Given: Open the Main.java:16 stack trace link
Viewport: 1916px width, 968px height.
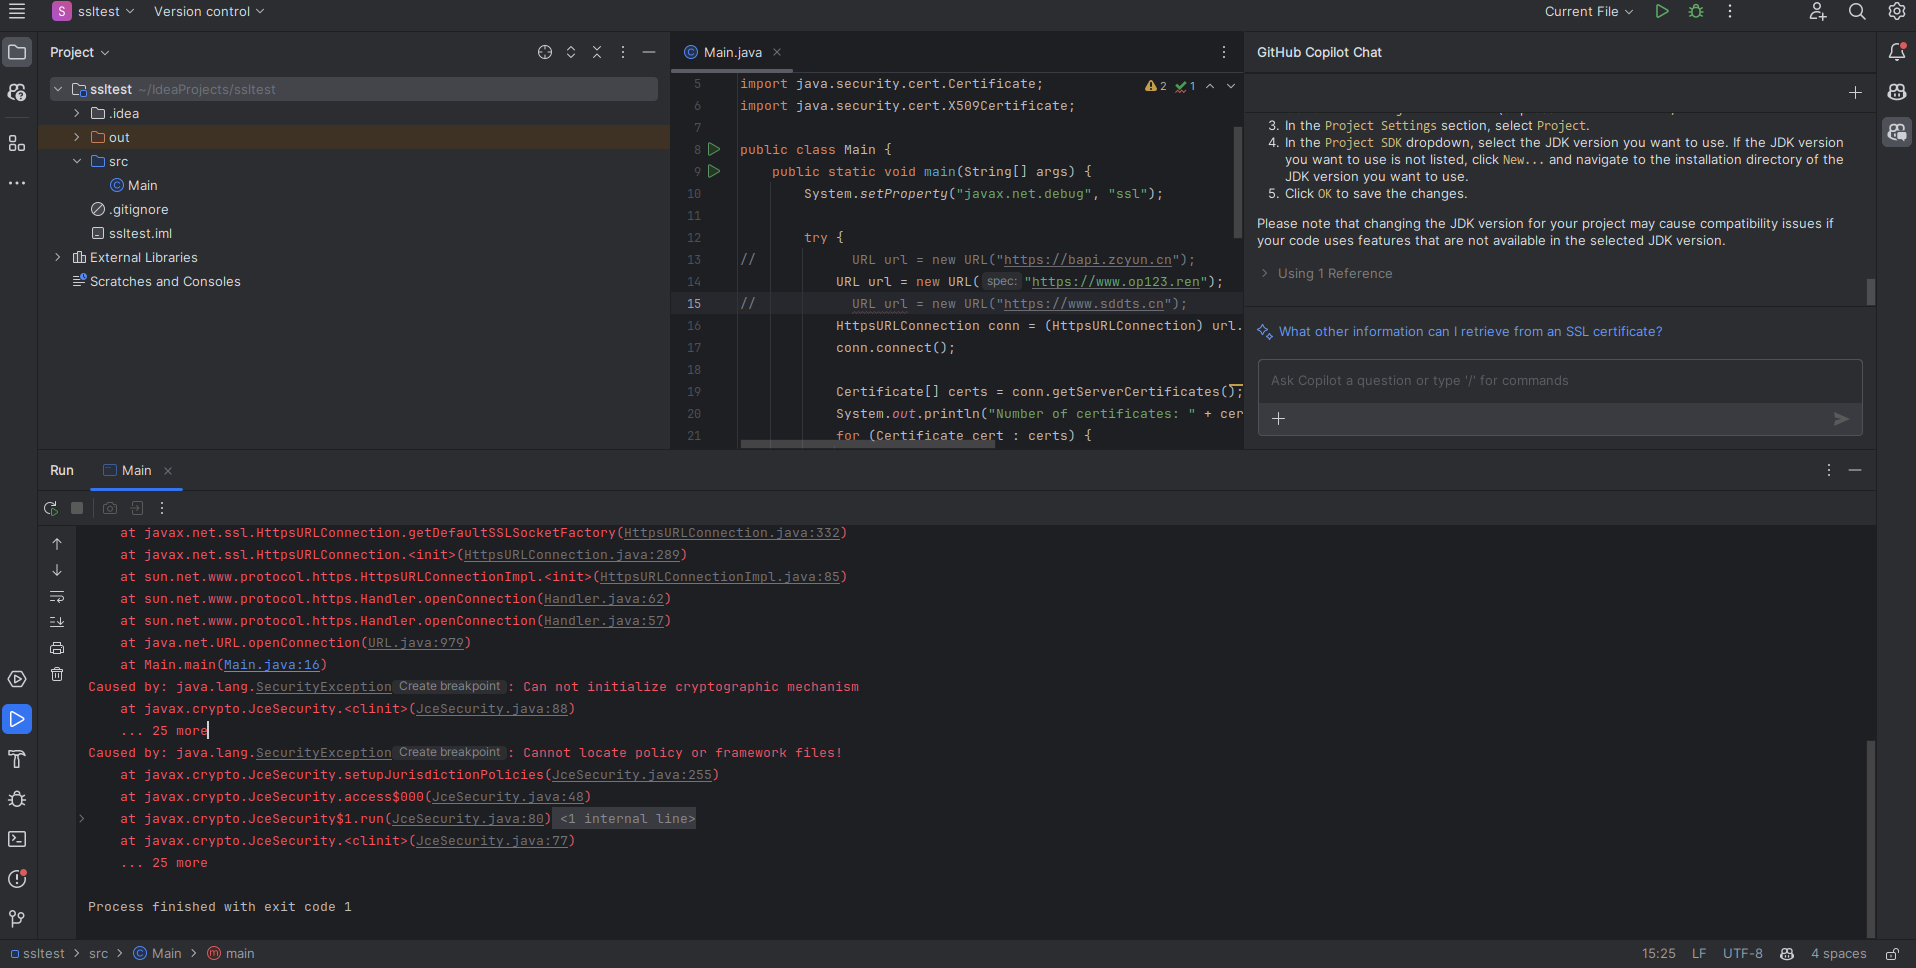Looking at the screenshot, I should point(272,665).
